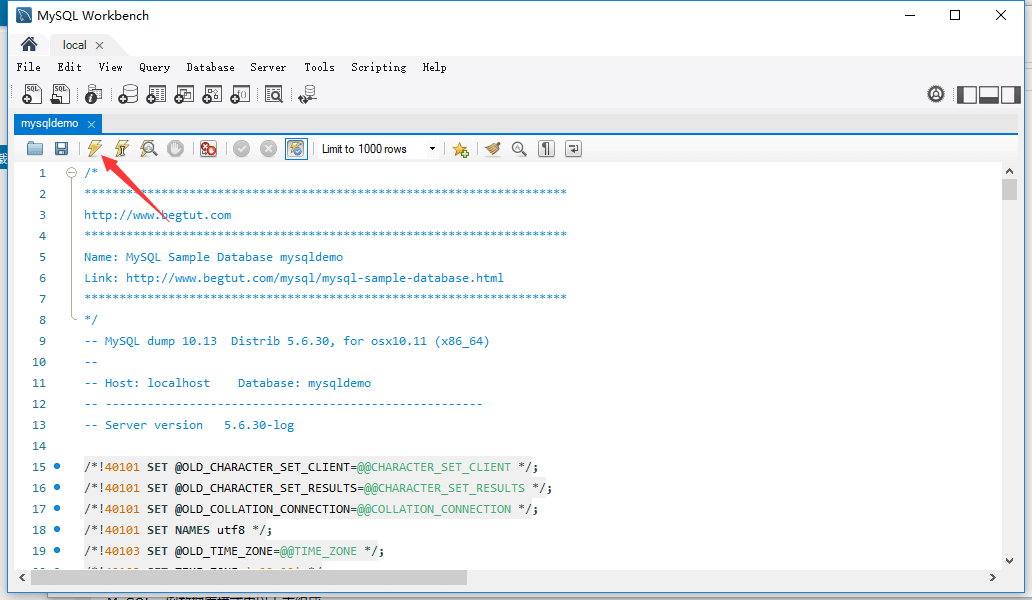Open the Help menu
The width and height of the screenshot is (1032, 600).
tap(434, 67)
